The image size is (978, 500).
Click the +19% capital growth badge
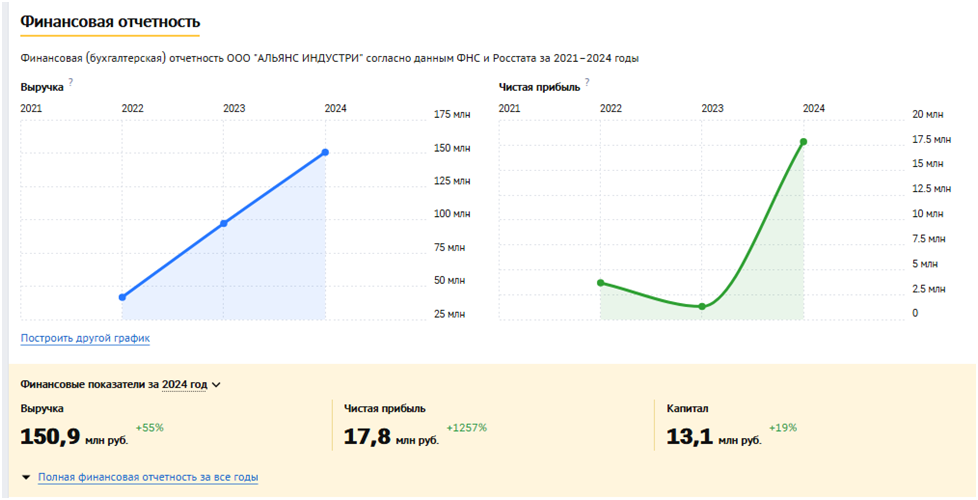[782, 428]
